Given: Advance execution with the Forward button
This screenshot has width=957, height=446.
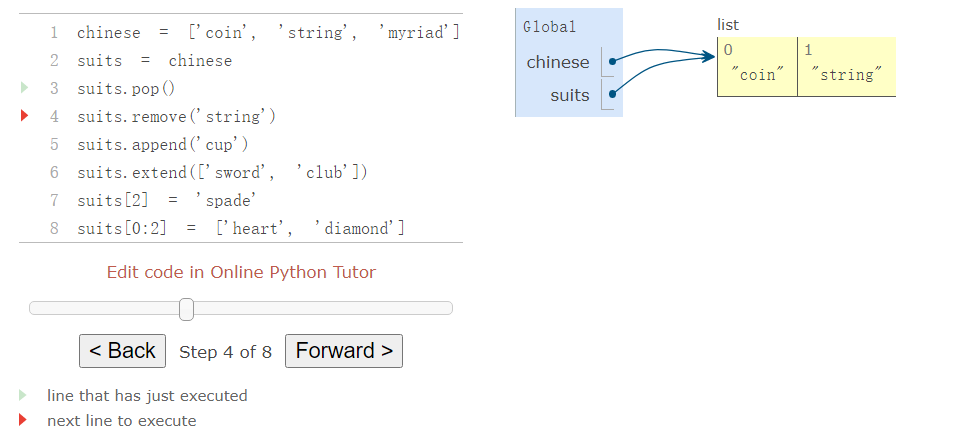Looking at the screenshot, I should [x=343, y=351].
